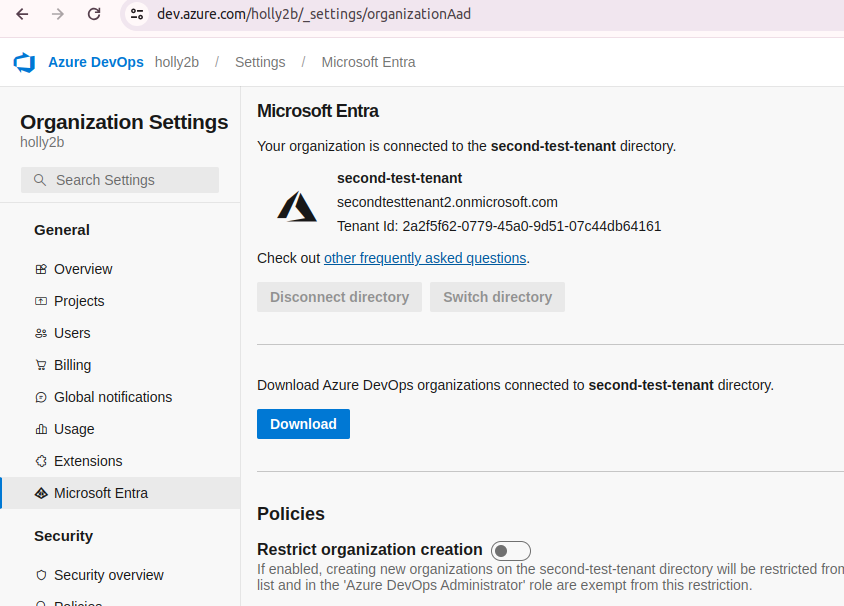
Task: Click Settings breadcrumb link
Action: click(260, 62)
